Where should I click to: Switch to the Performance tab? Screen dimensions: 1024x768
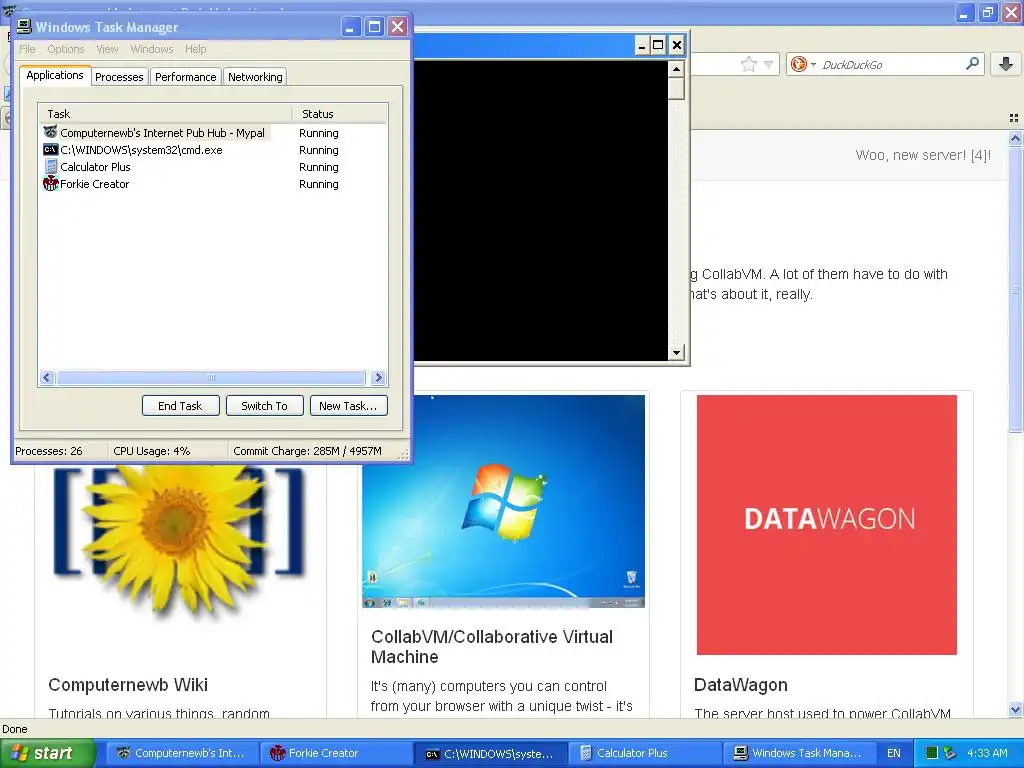tap(185, 76)
